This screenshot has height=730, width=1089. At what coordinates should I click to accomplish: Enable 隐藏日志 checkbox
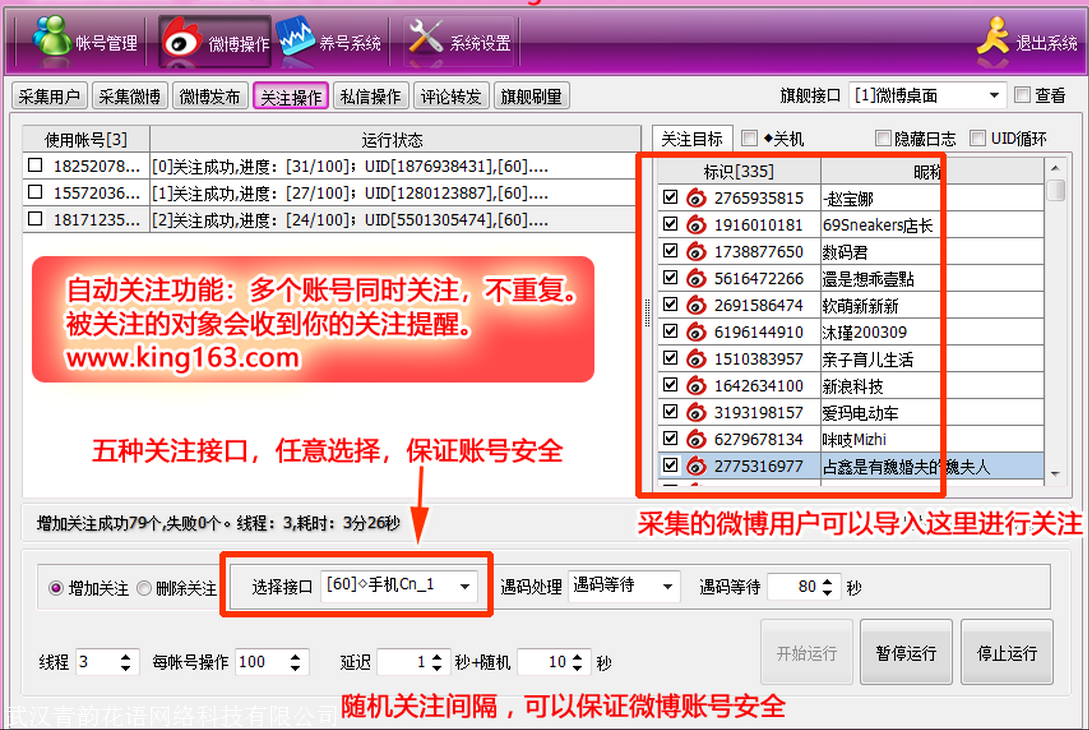click(x=883, y=138)
